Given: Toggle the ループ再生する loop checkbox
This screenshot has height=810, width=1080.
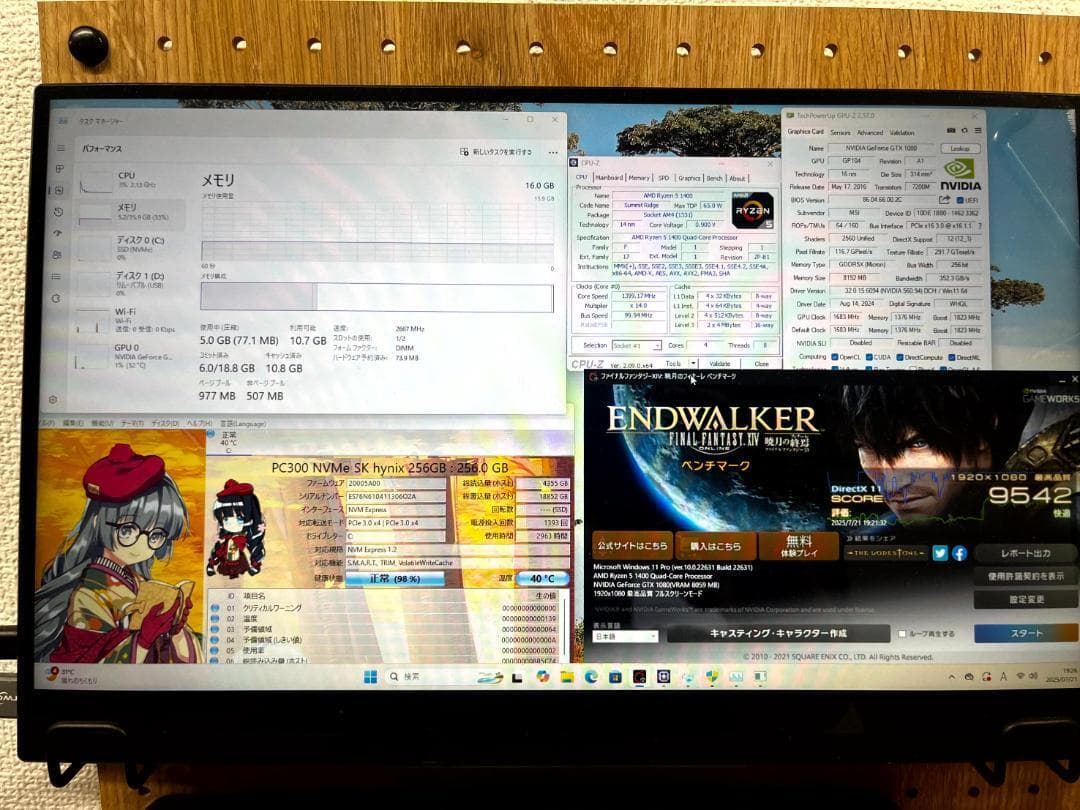Looking at the screenshot, I should [x=903, y=634].
